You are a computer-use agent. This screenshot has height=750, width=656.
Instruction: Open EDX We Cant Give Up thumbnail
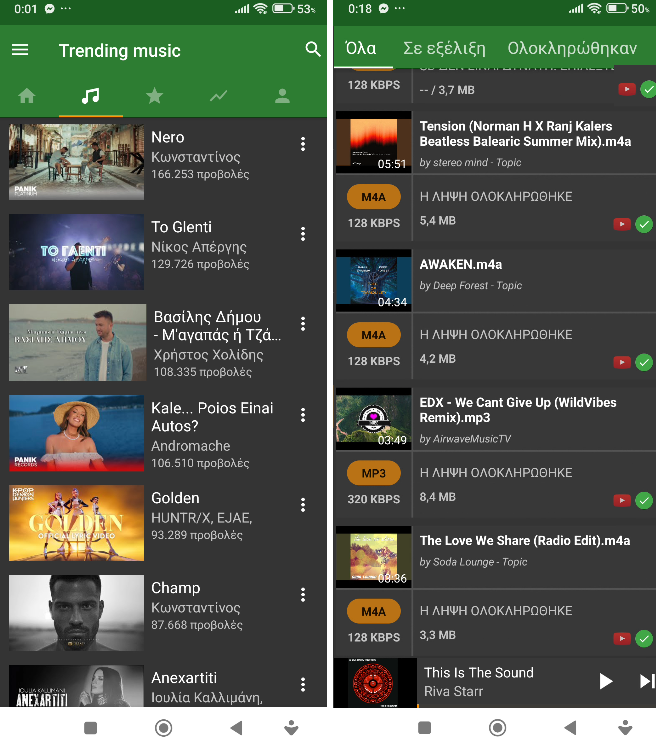pos(374,419)
